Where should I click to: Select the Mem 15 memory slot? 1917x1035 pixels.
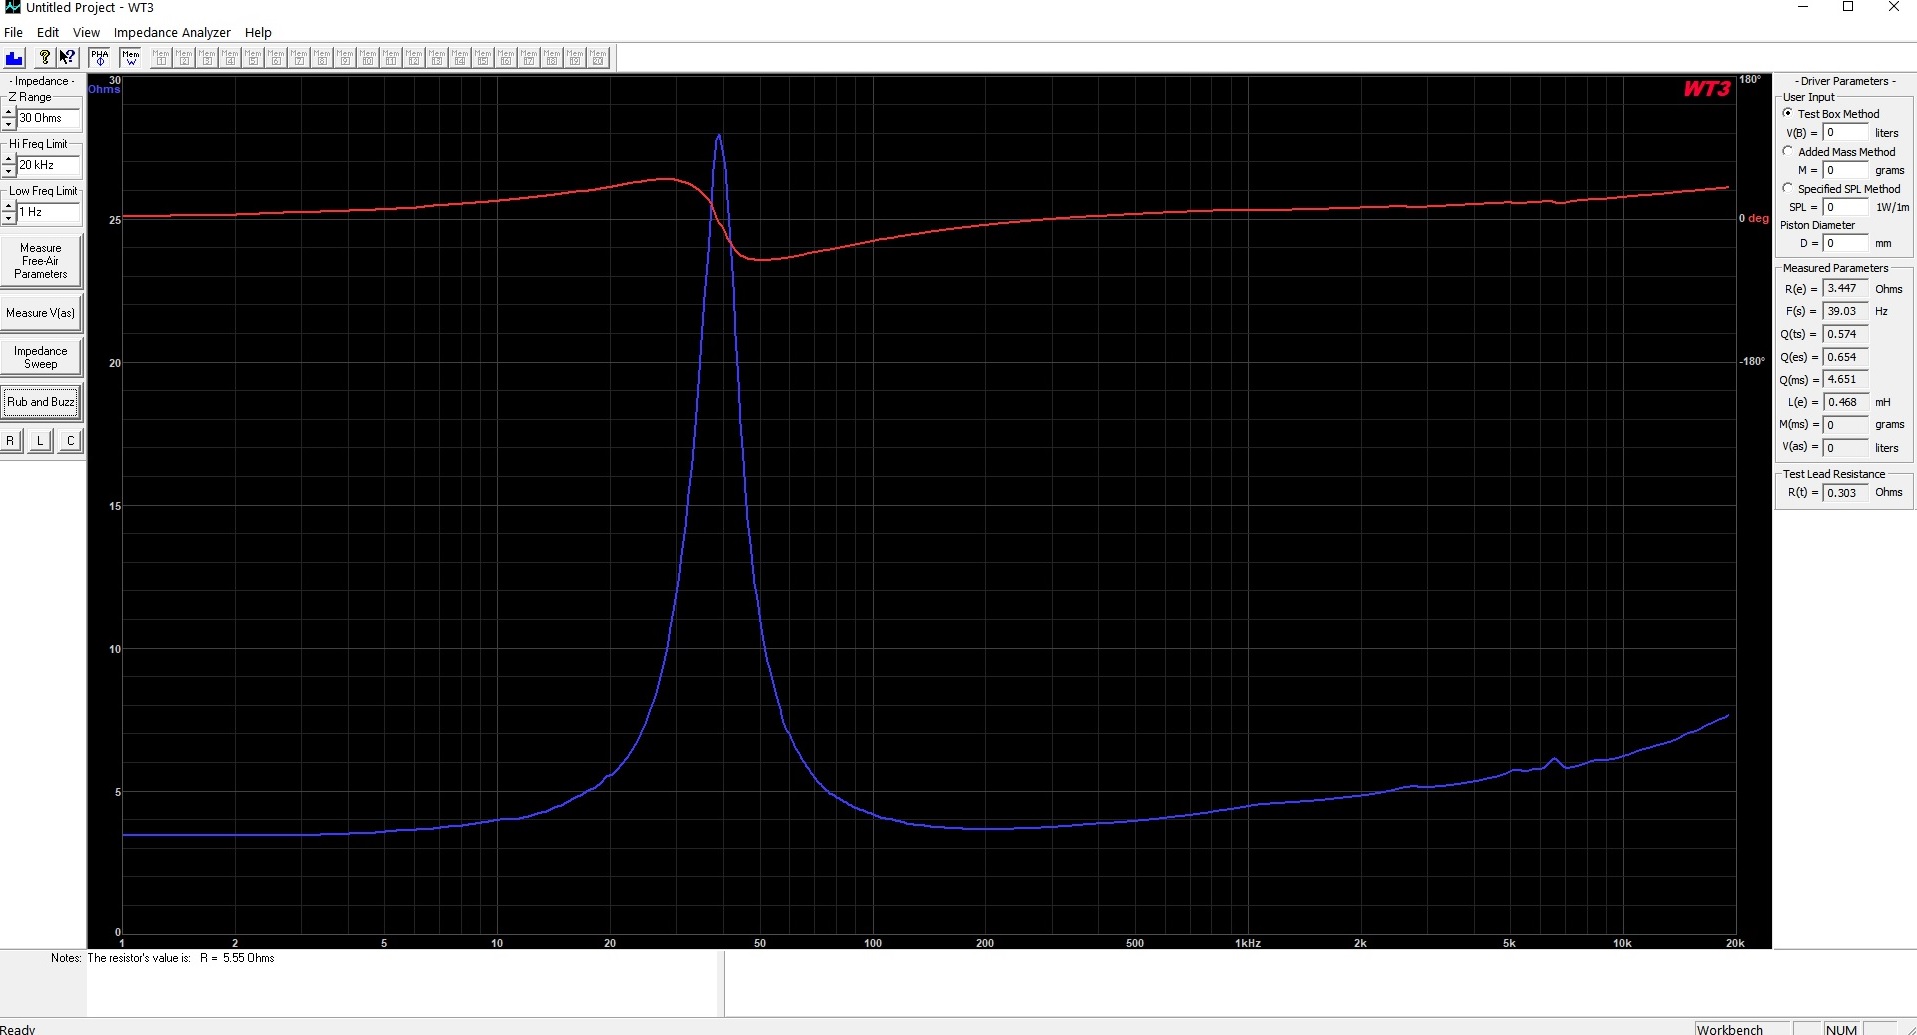[x=483, y=57]
